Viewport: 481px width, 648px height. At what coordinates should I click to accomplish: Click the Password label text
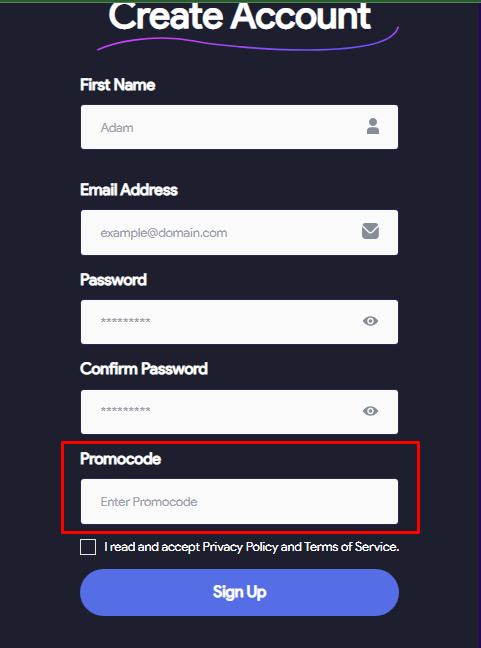point(114,280)
